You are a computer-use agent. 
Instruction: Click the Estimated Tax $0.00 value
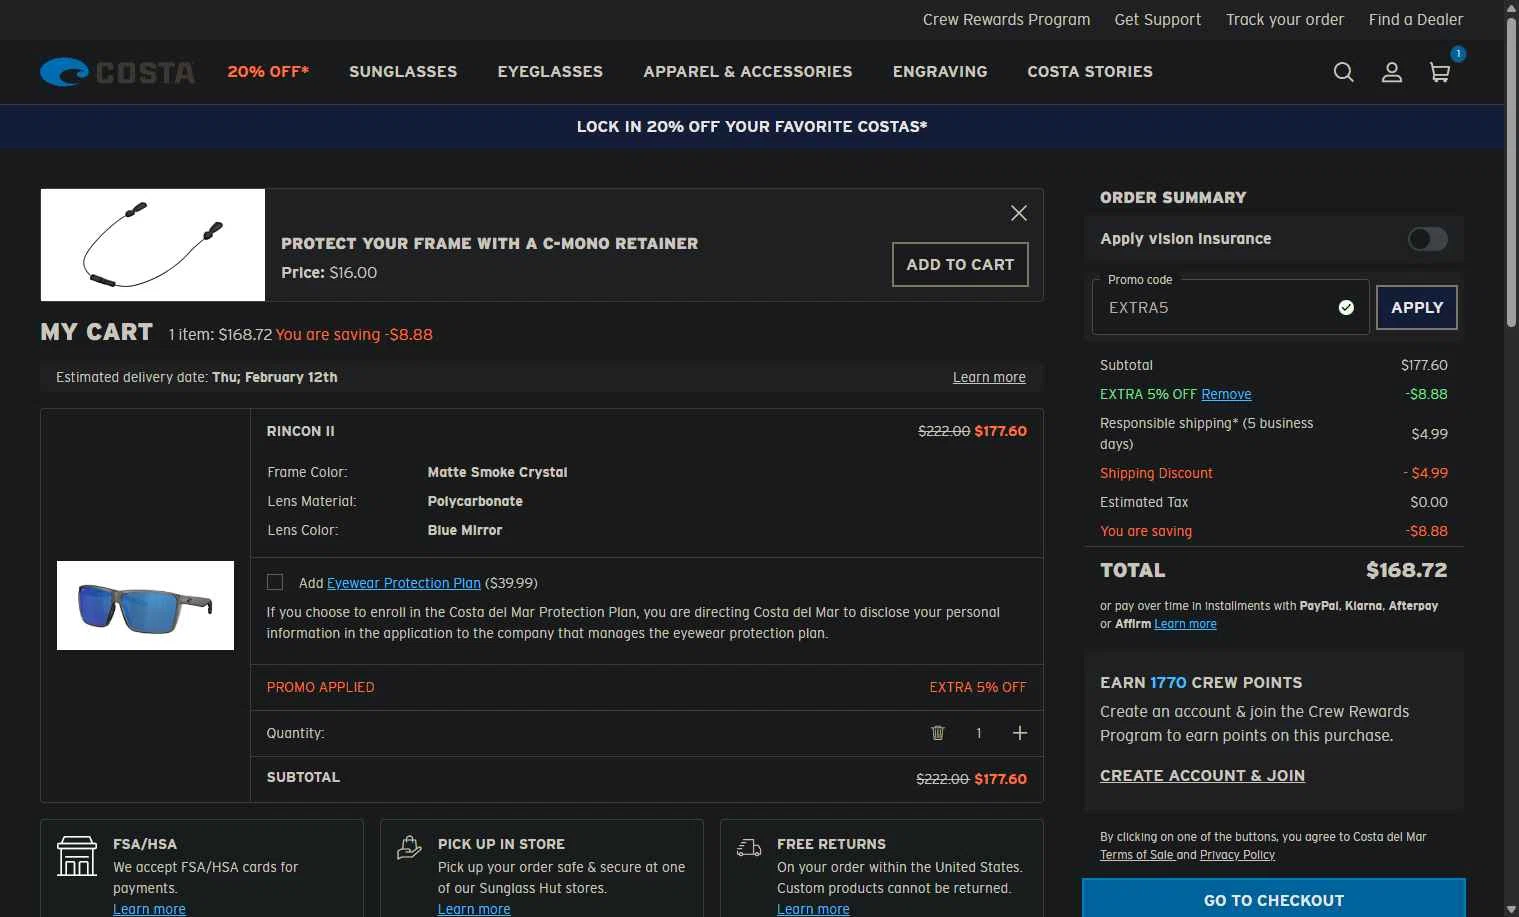1429,502
